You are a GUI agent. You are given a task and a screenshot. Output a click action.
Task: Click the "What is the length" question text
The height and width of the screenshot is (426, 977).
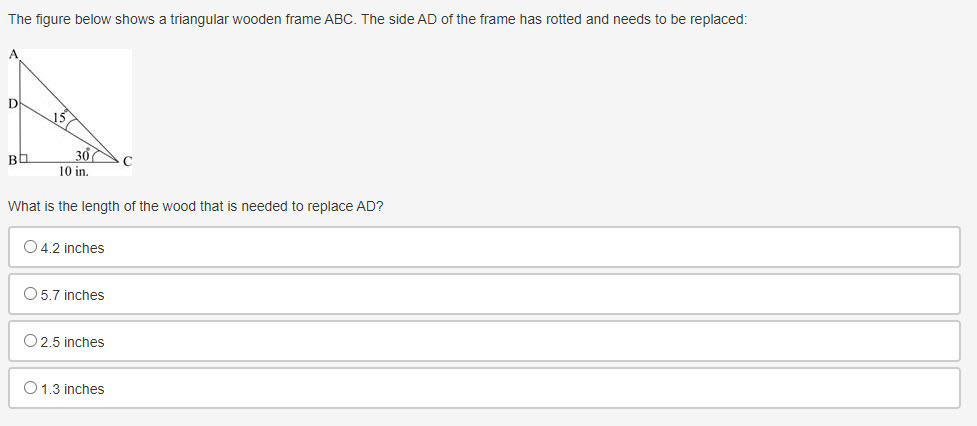tap(196, 206)
